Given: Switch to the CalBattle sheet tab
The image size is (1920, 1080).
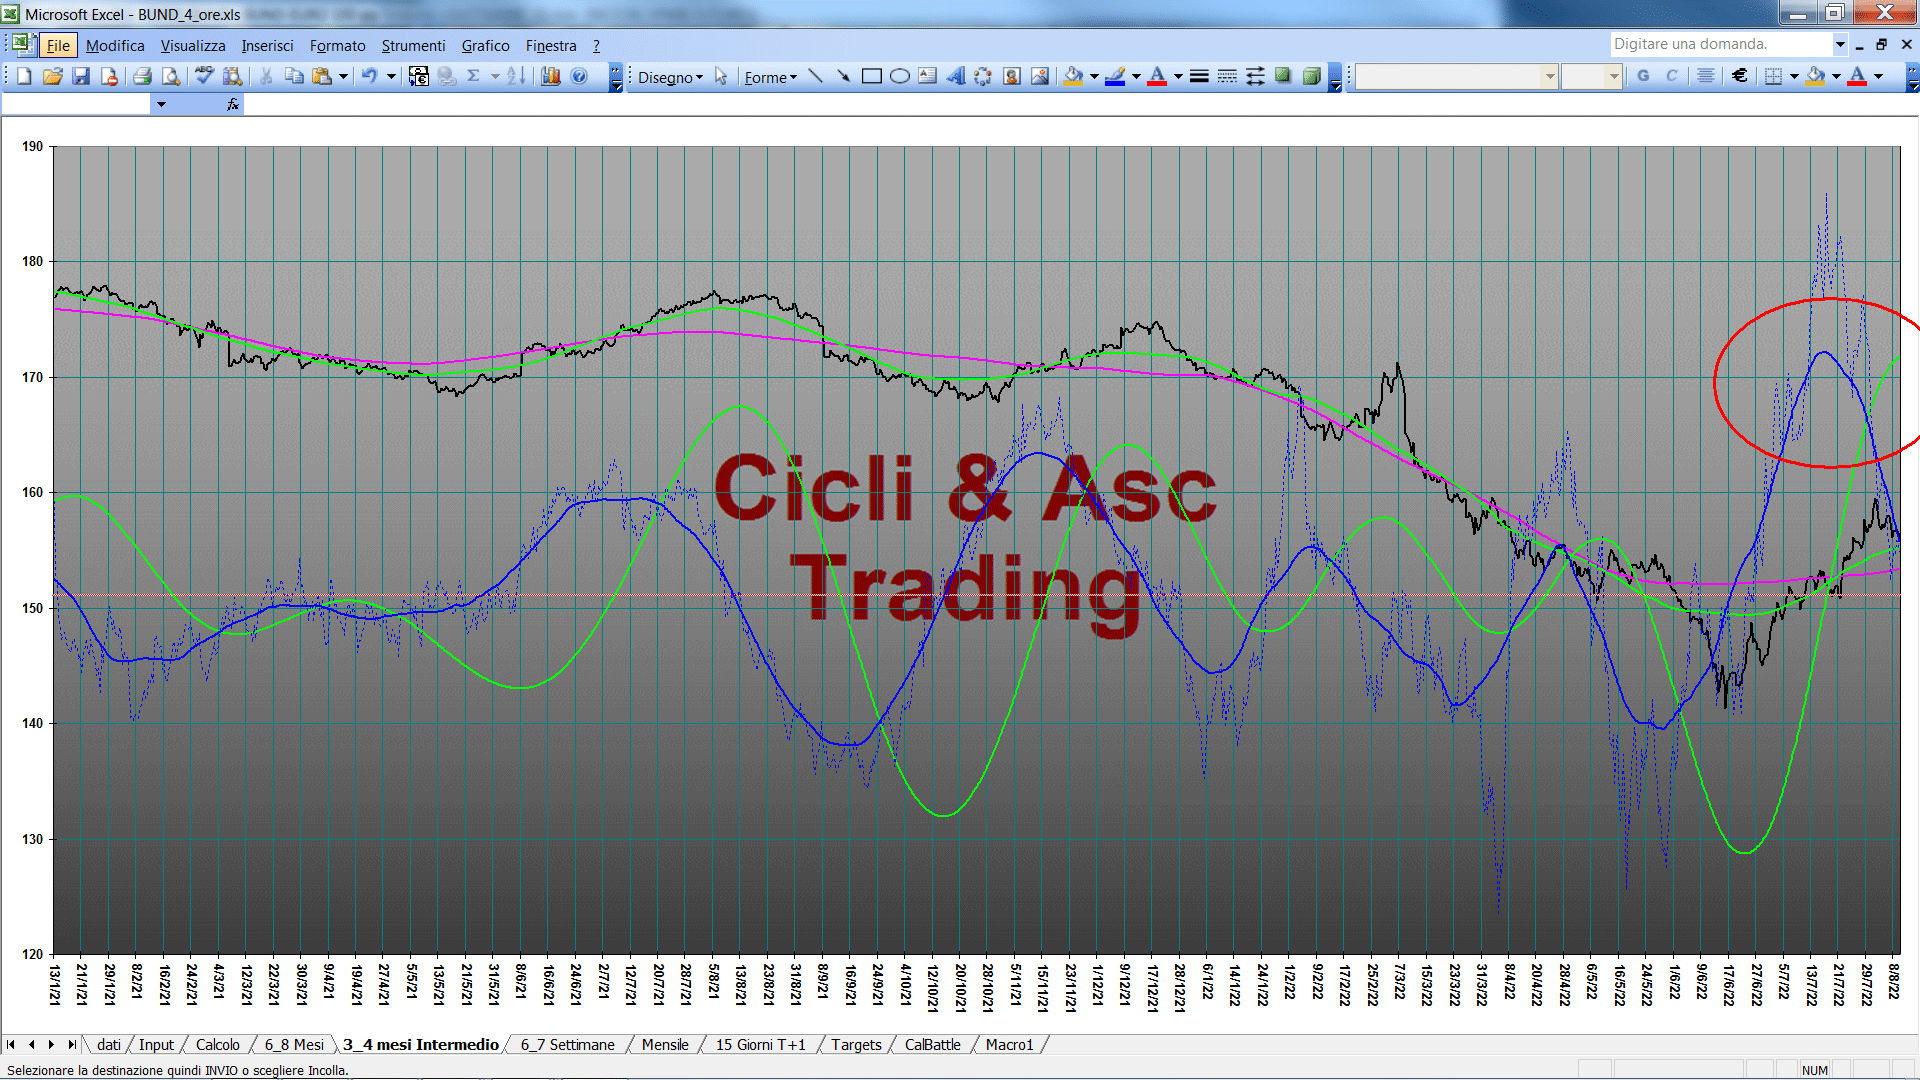Looking at the screenshot, I should (x=932, y=1044).
